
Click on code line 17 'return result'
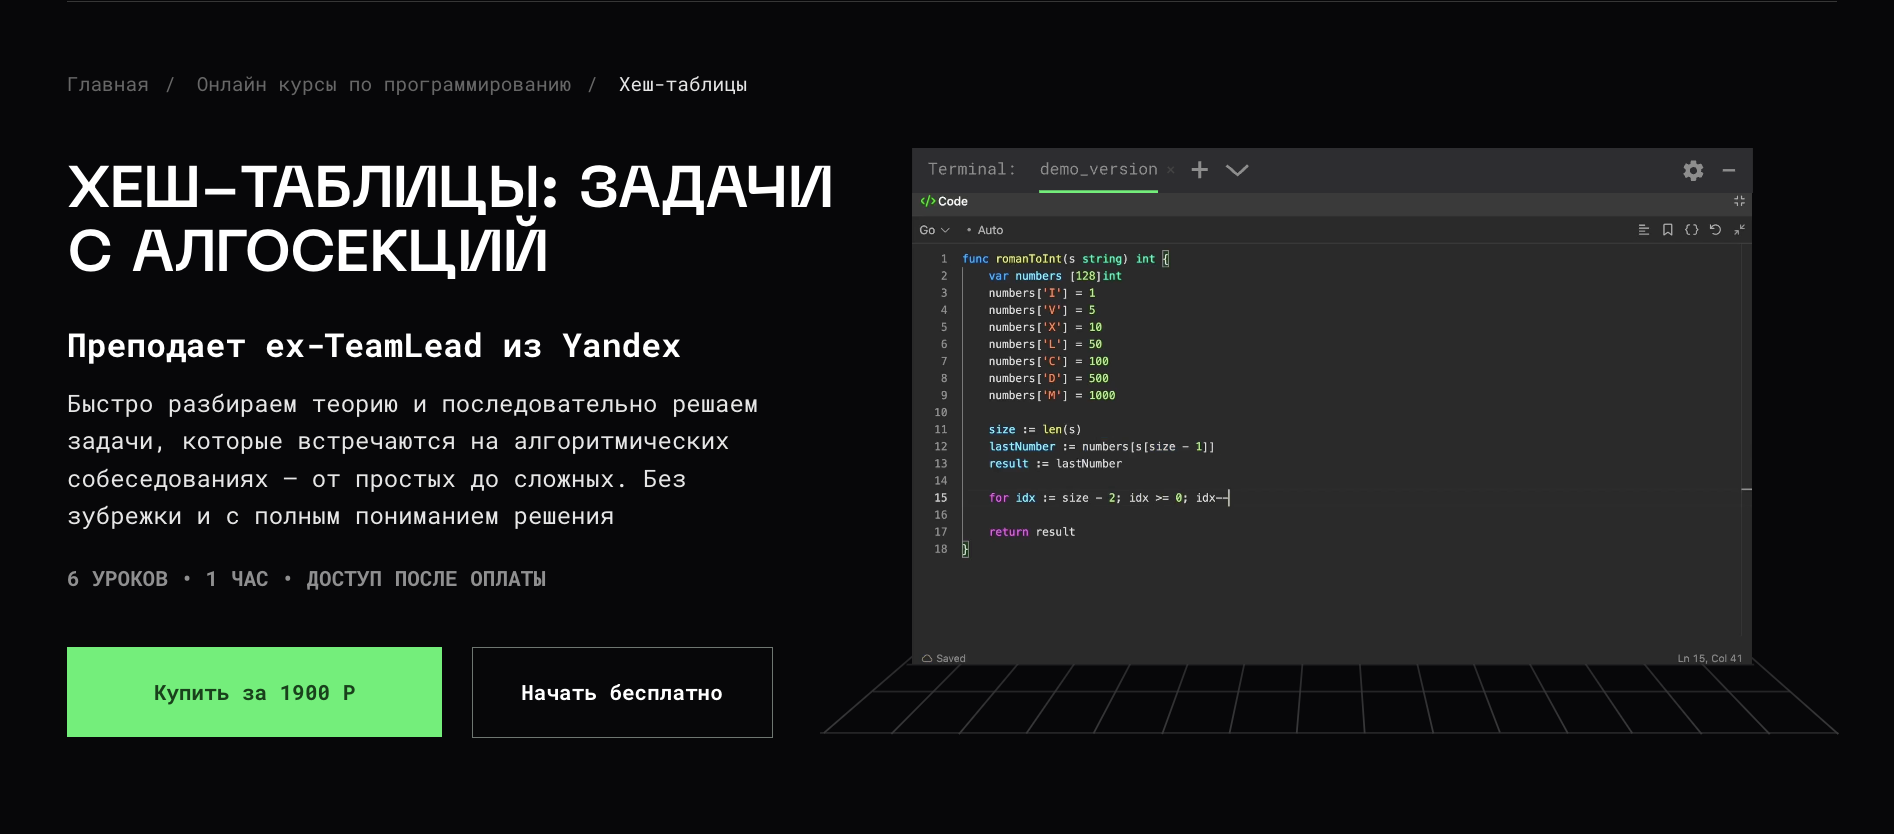pos(1031,532)
